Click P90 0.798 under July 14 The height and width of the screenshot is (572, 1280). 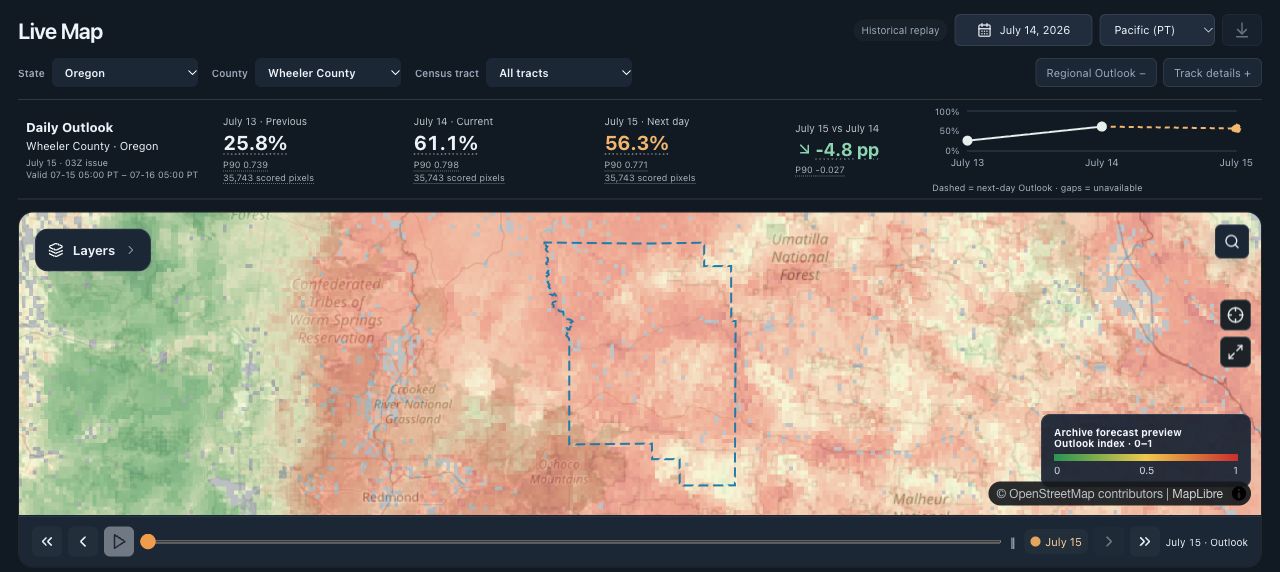tap(436, 165)
